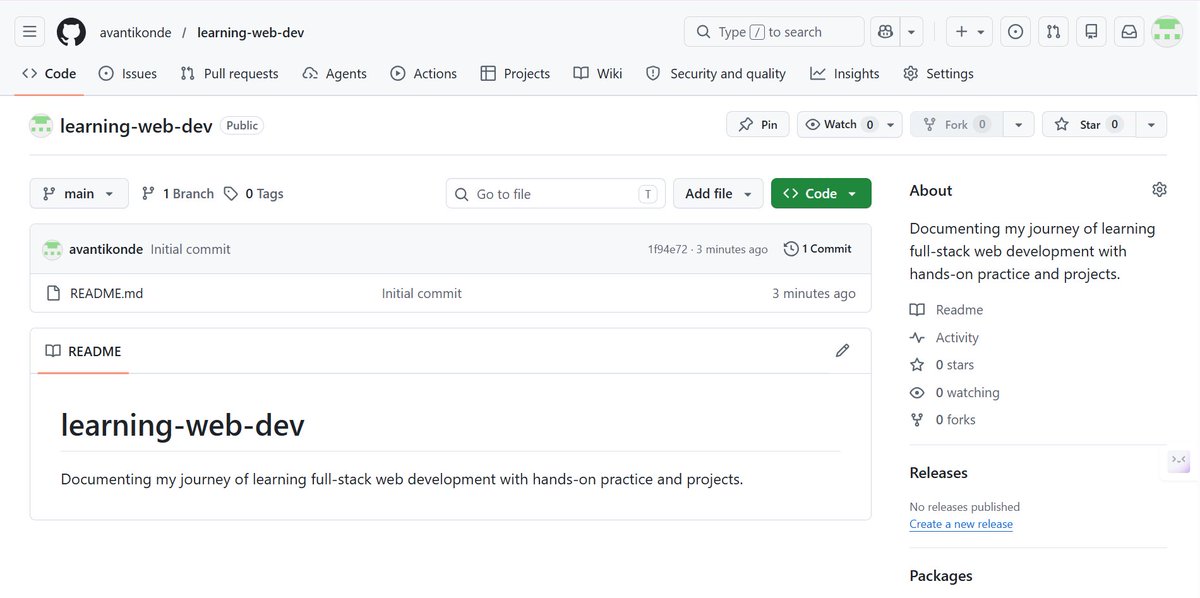Screen dimensions: 1200x598
Task: Switch to the Wiki tab
Action: click(x=598, y=73)
